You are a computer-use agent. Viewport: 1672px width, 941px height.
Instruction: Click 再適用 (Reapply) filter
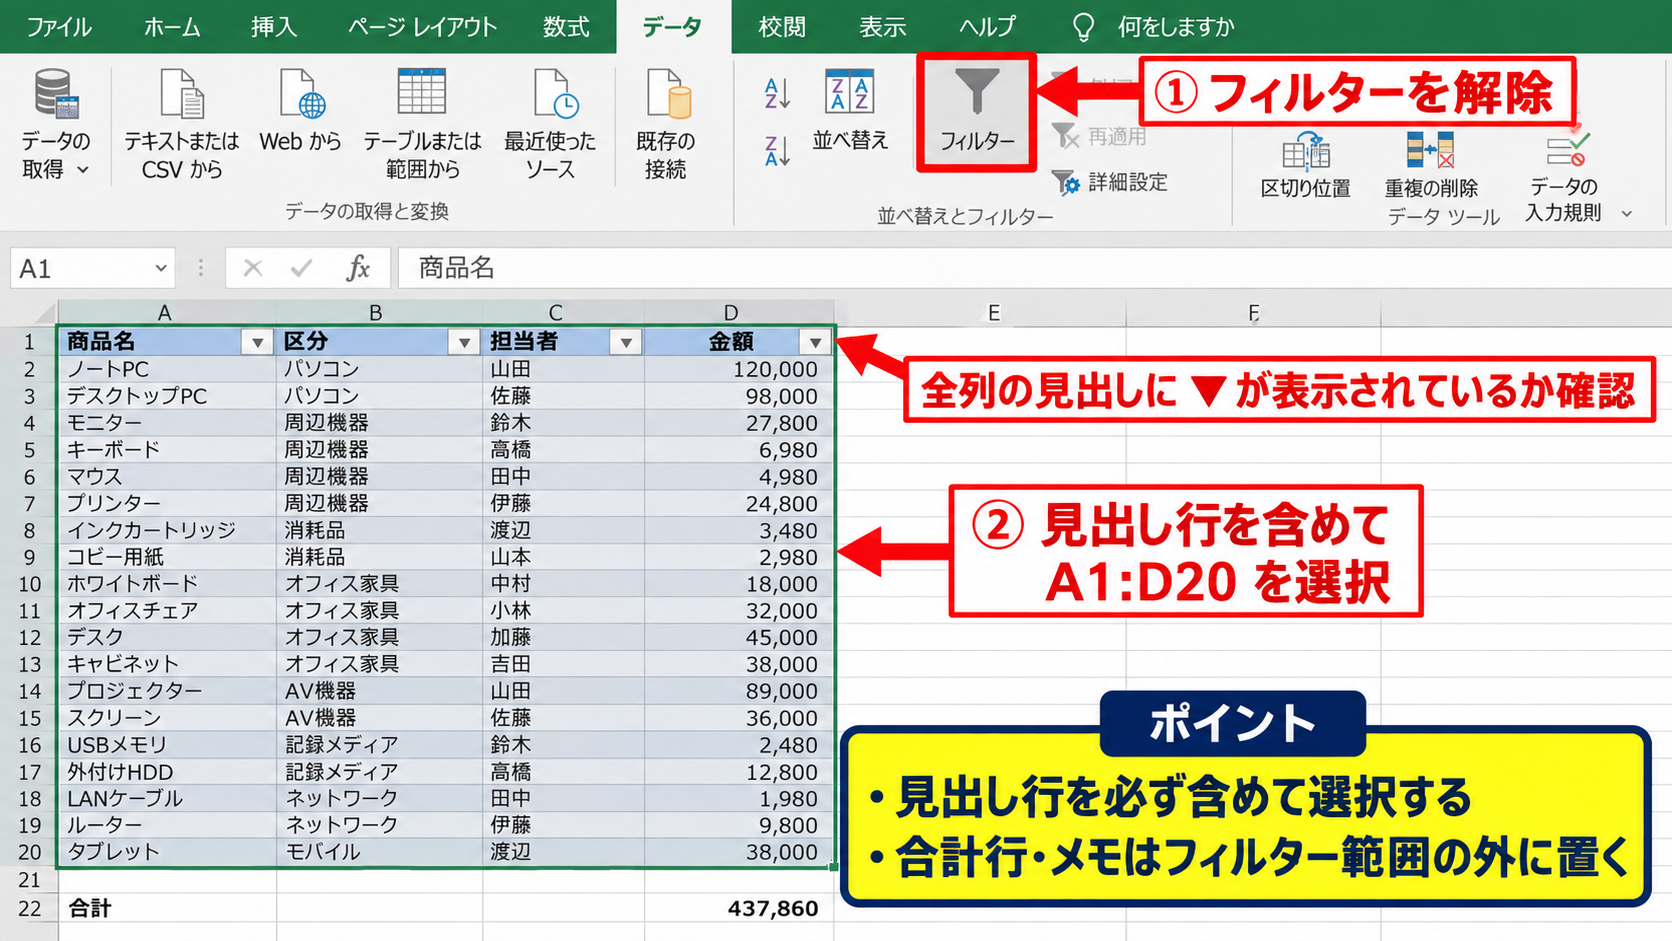coord(1099,136)
